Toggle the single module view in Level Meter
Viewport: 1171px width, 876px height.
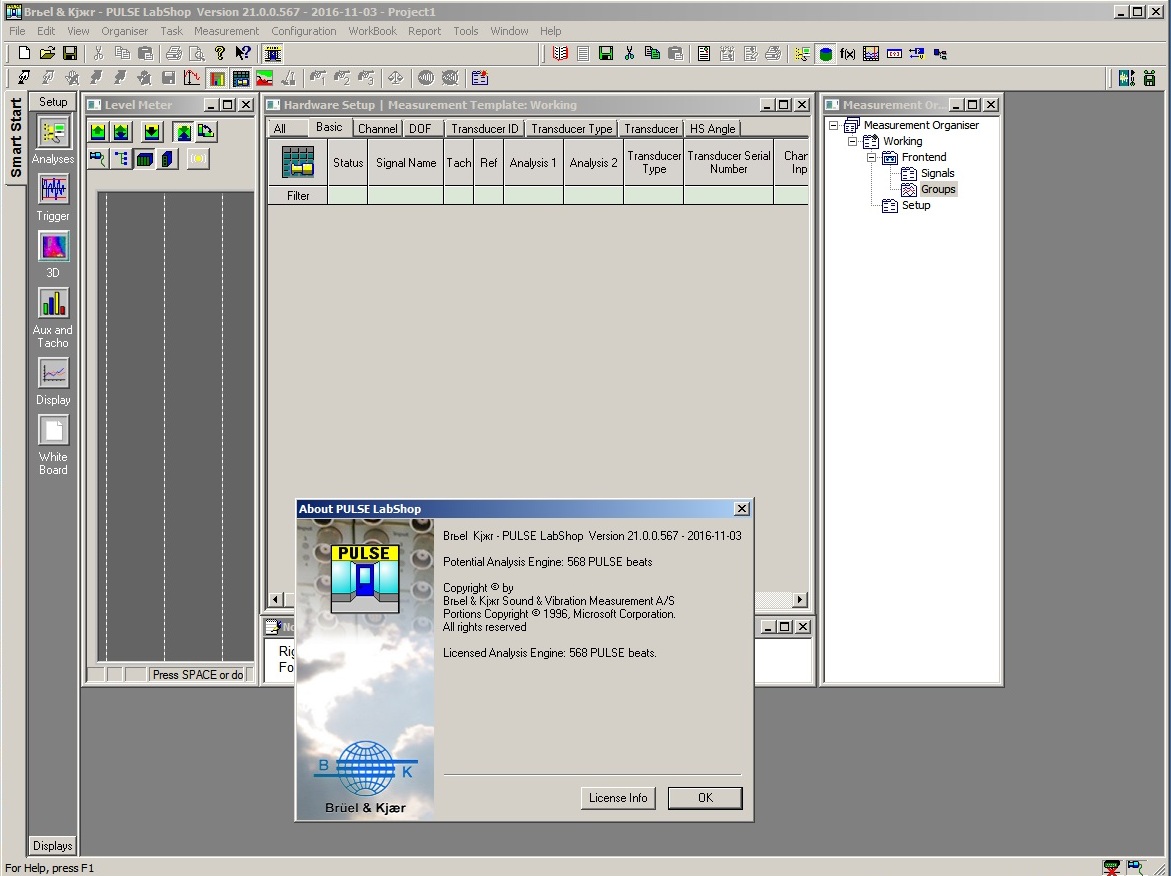click(167, 158)
